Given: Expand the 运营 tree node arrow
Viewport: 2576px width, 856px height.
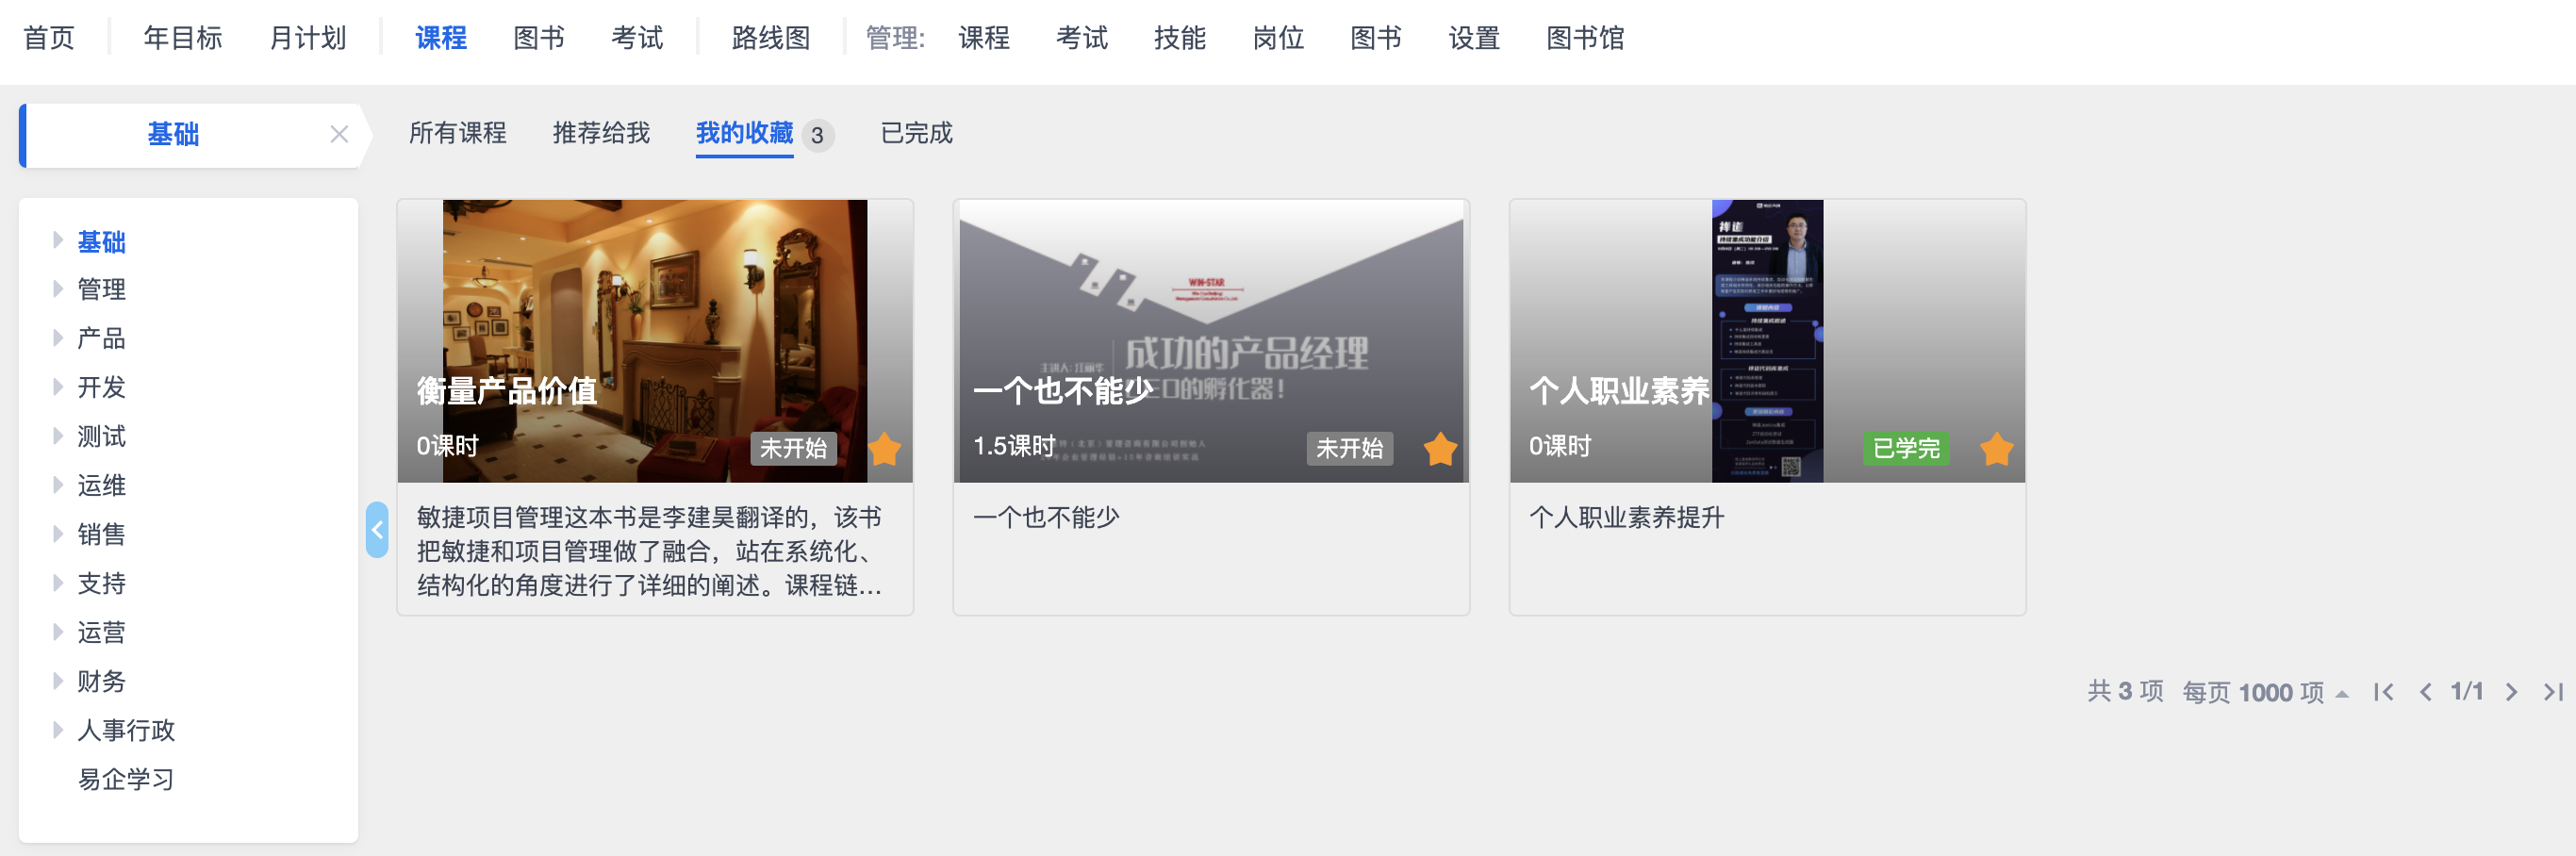Looking at the screenshot, I should tap(58, 632).
